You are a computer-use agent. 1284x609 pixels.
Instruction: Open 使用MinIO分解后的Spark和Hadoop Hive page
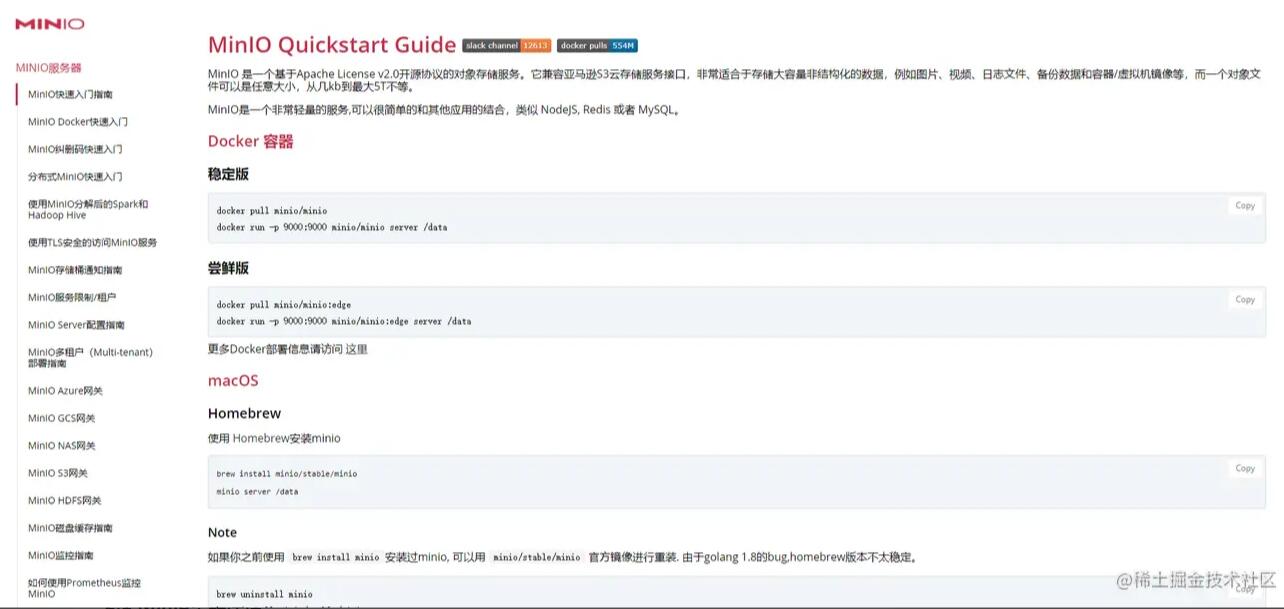pyautogui.click(x=88, y=209)
